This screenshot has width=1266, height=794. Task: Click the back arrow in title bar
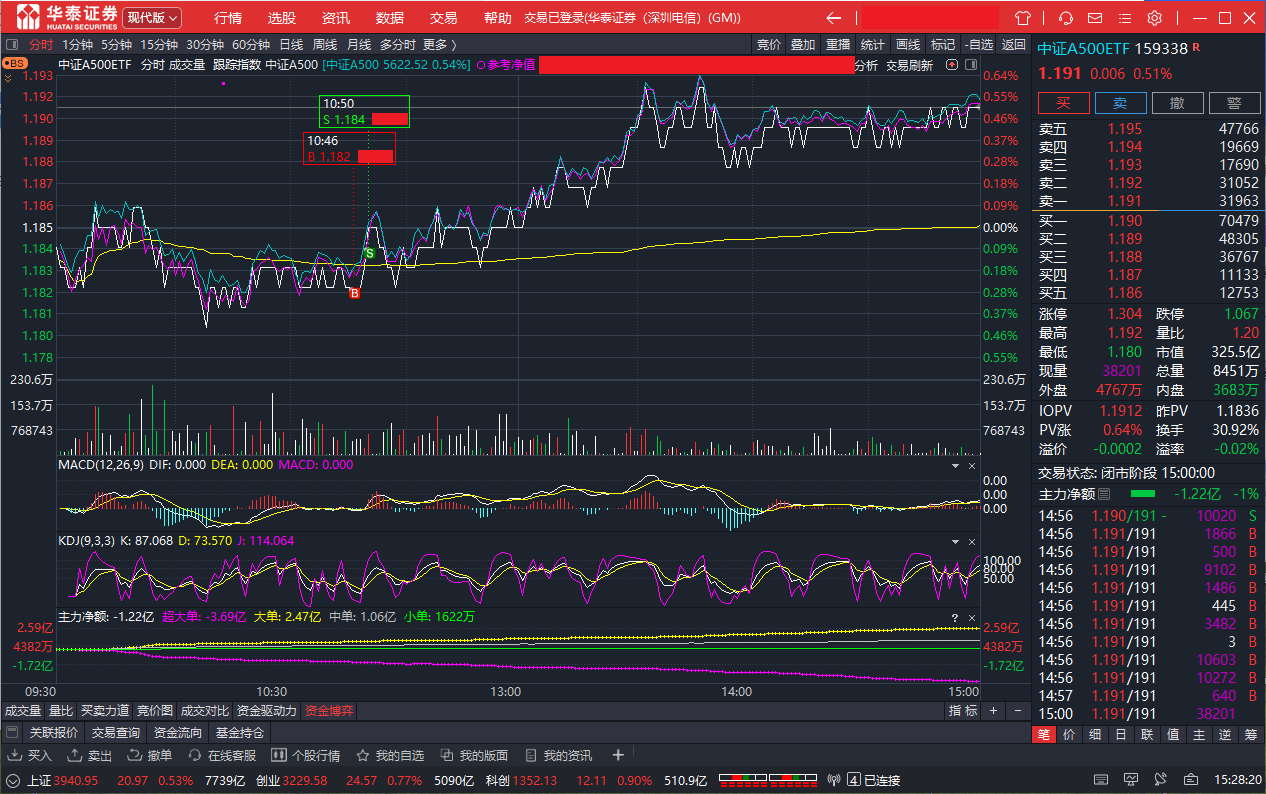point(833,18)
